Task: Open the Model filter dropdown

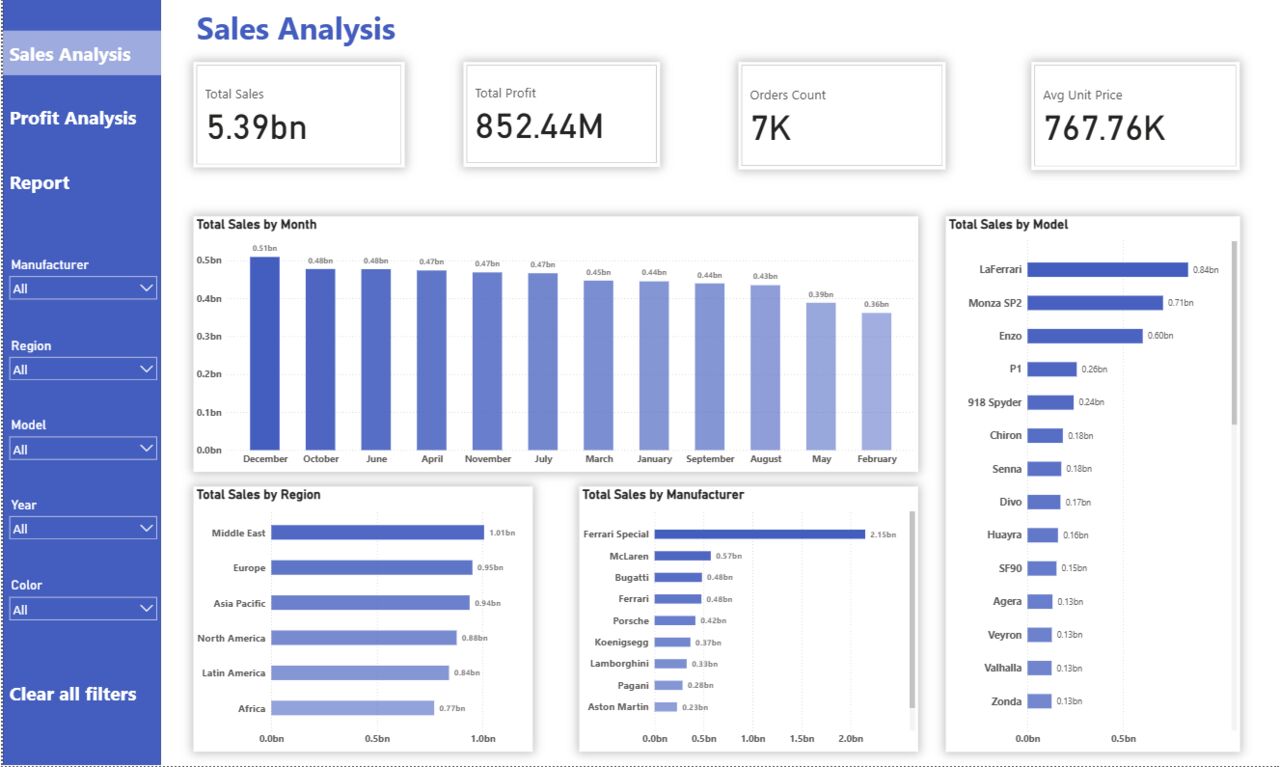Action: click(x=83, y=449)
